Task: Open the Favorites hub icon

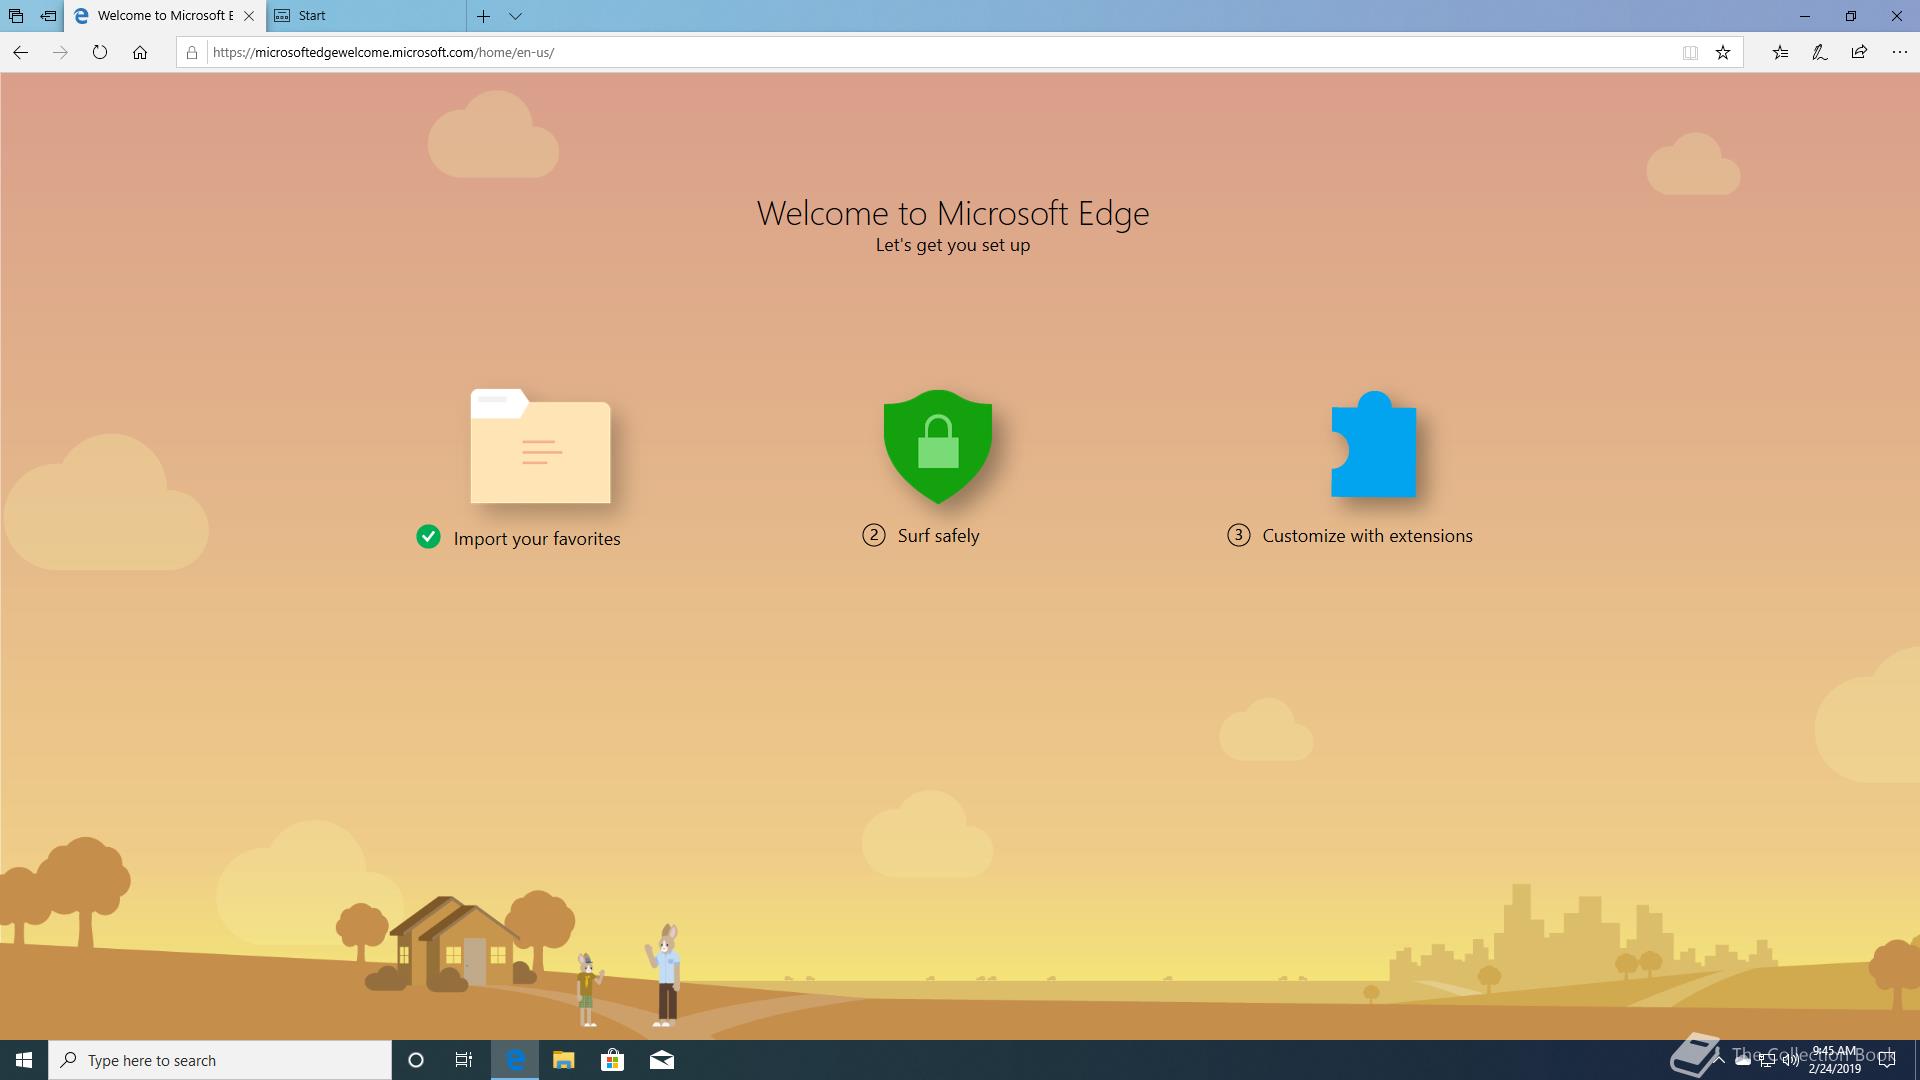Action: point(1780,52)
